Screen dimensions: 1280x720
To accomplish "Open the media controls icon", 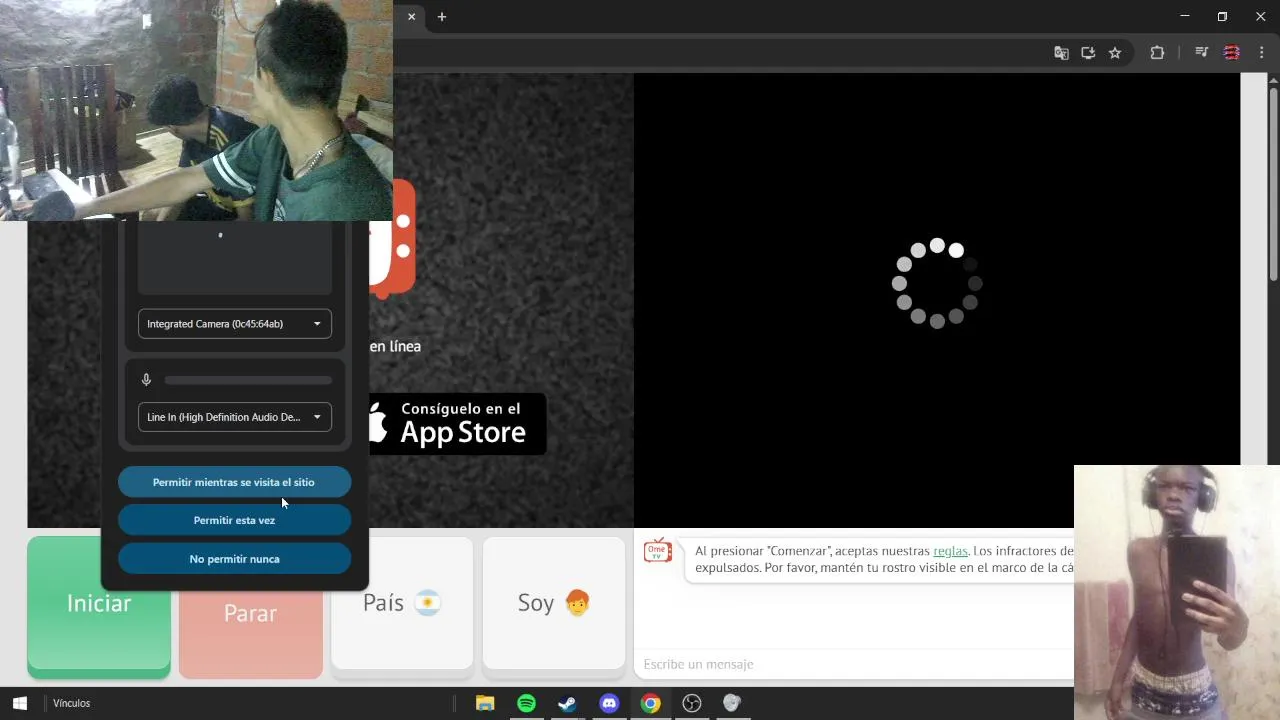I will pos(1202,53).
